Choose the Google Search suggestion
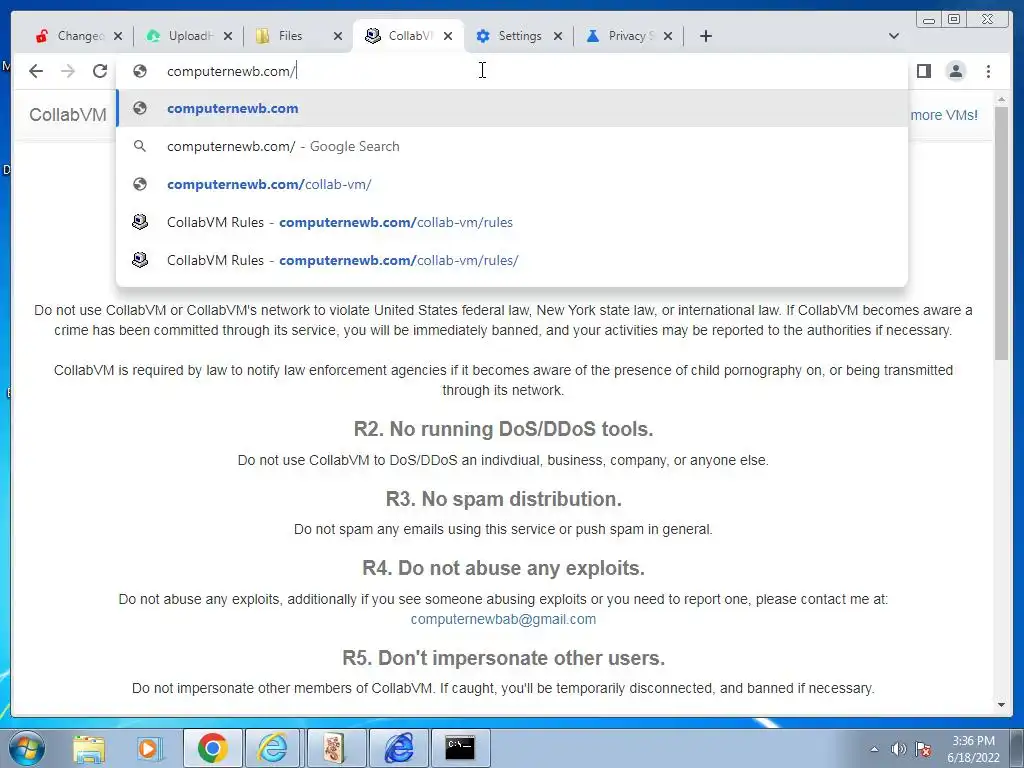1024x768 pixels. (x=512, y=146)
